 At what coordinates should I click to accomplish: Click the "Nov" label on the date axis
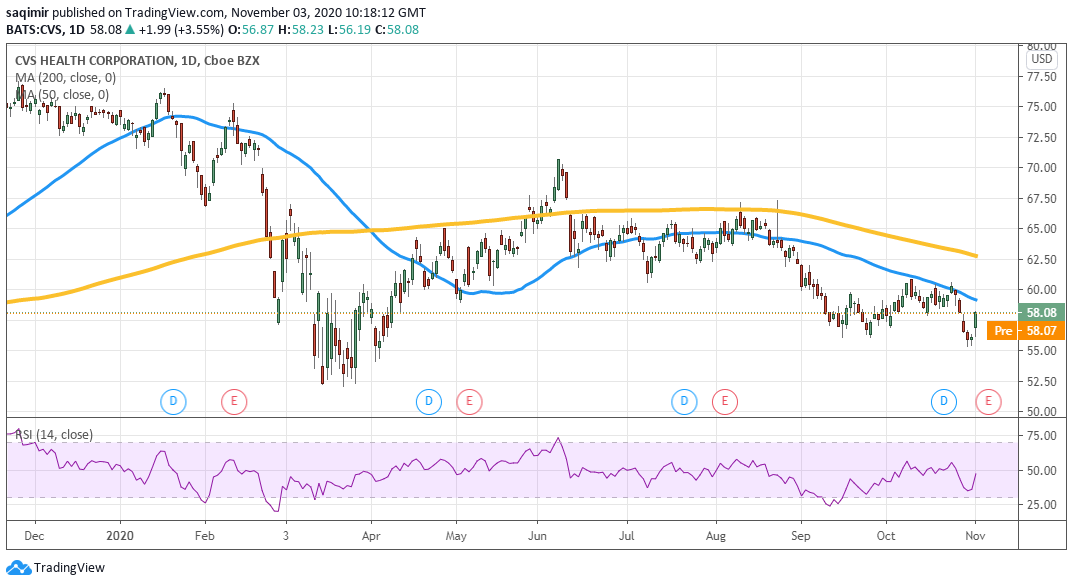pos(977,537)
